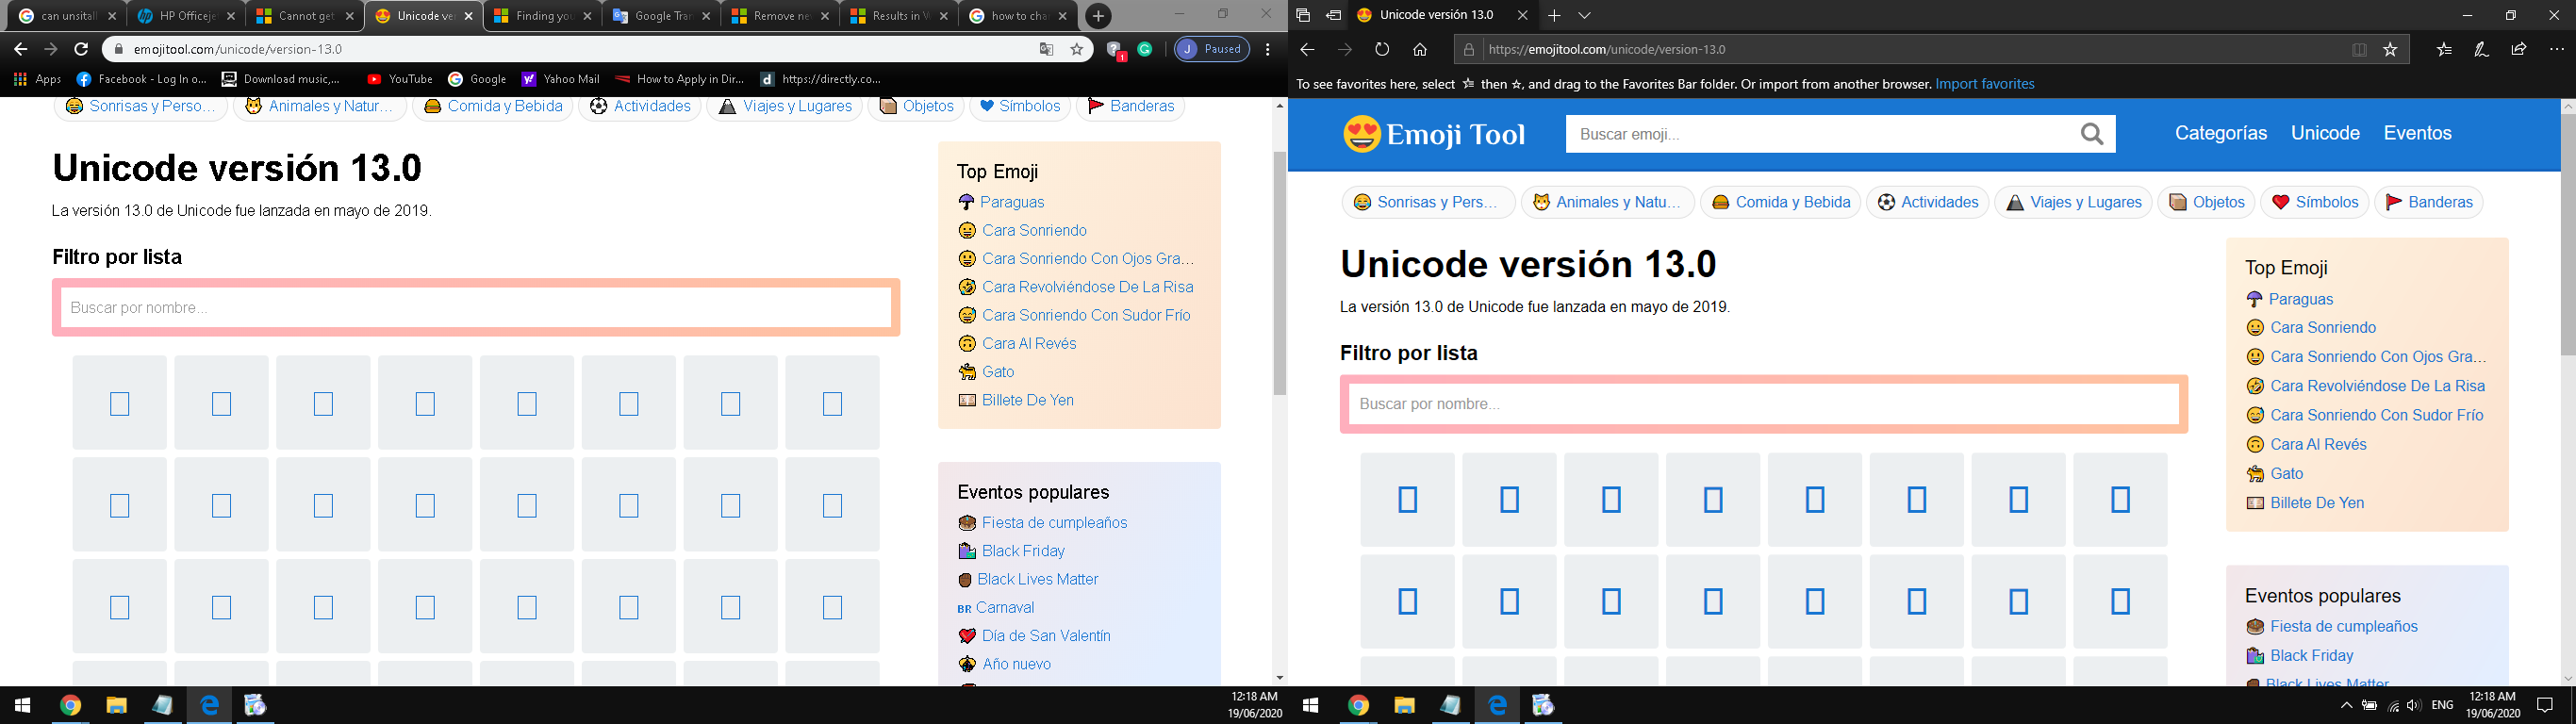The width and height of the screenshot is (2576, 724).
Task: Show hidden system tray icons
Action: click(2346, 706)
